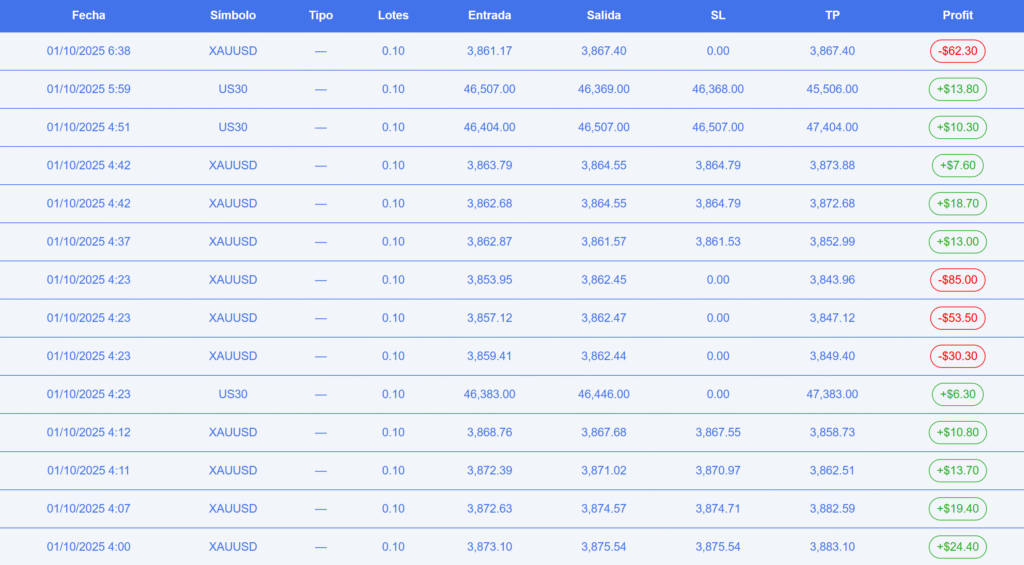This screenshot has width=1024, height=565.
Task: Select the -$53.50 loss badge
Action: [x=957, y=318]
